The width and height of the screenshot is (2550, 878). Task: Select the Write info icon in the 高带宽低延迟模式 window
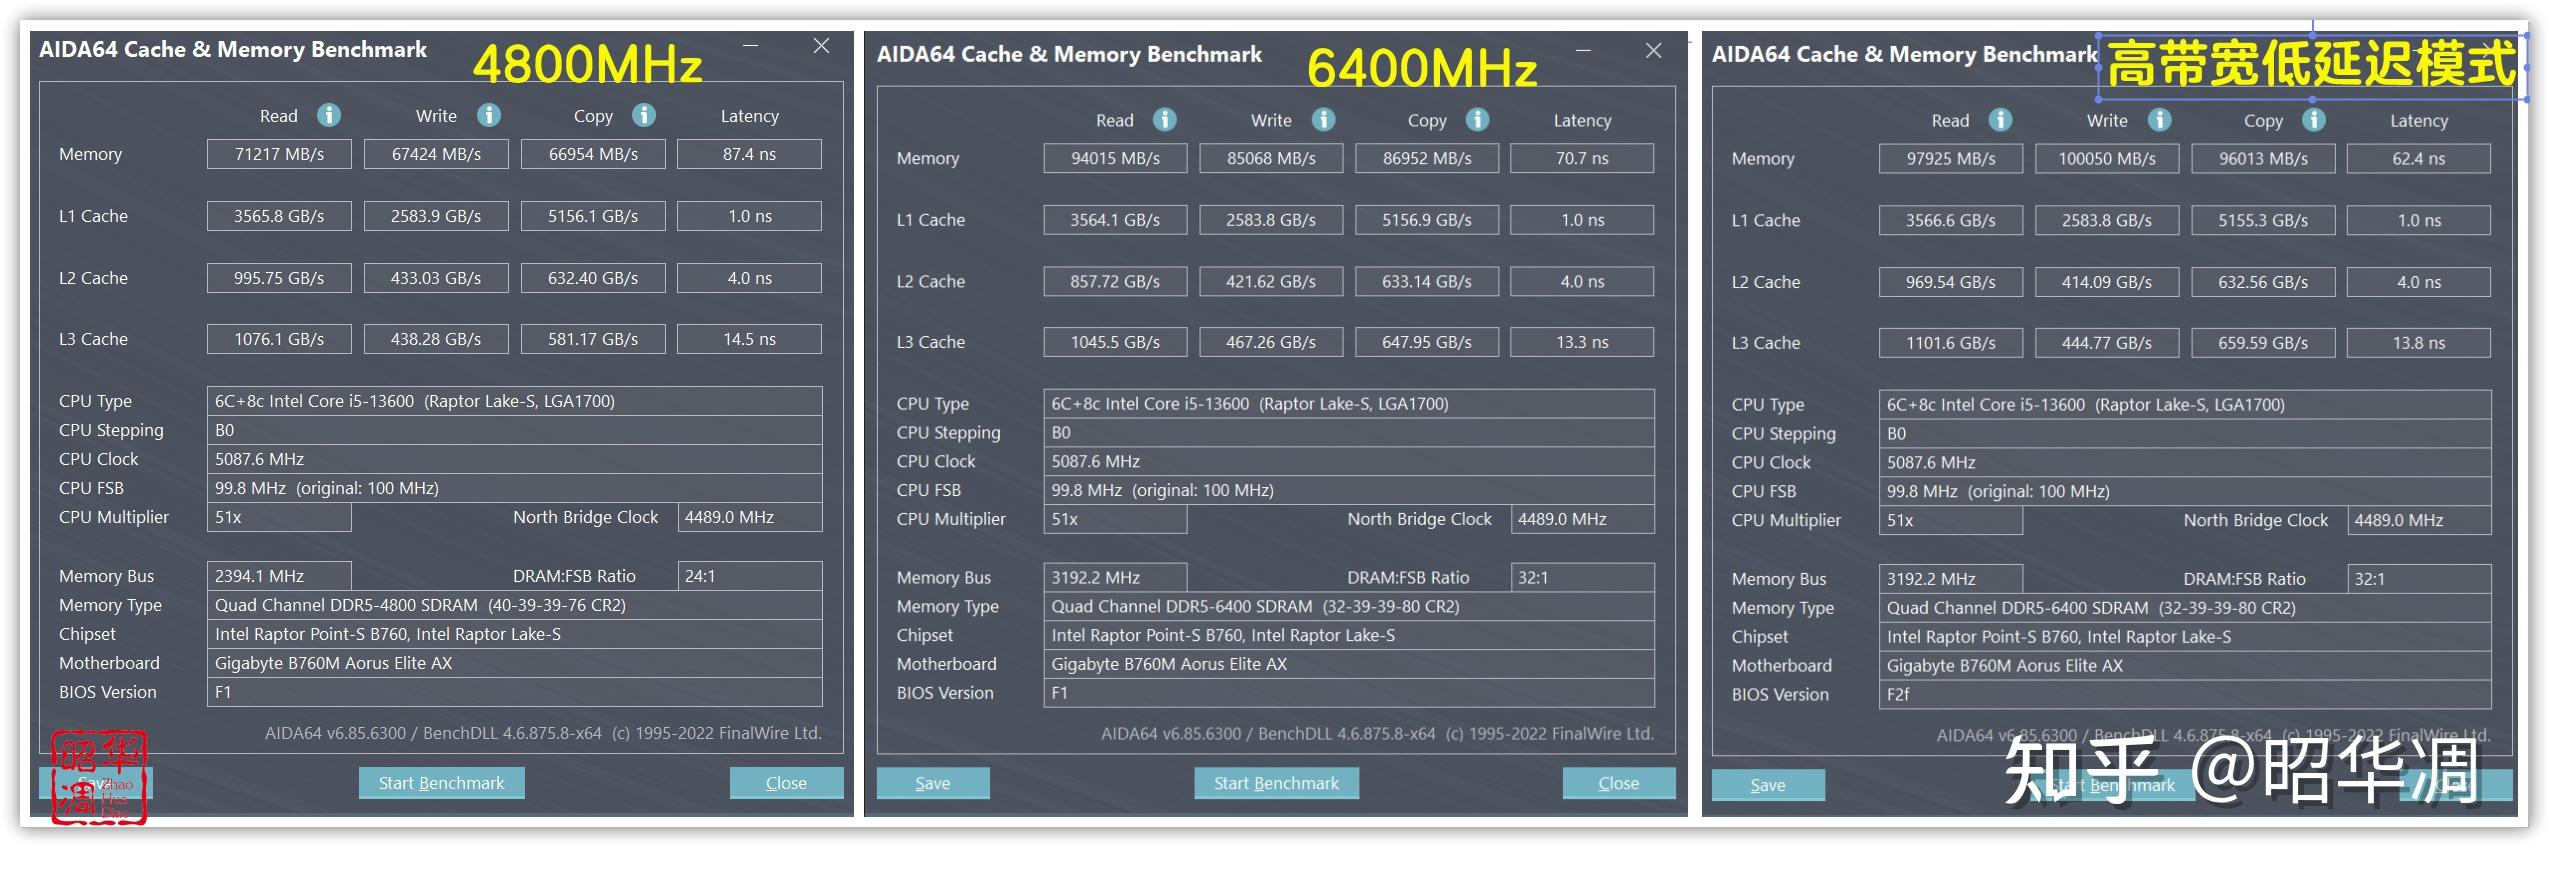click(x=2159, y=120)
